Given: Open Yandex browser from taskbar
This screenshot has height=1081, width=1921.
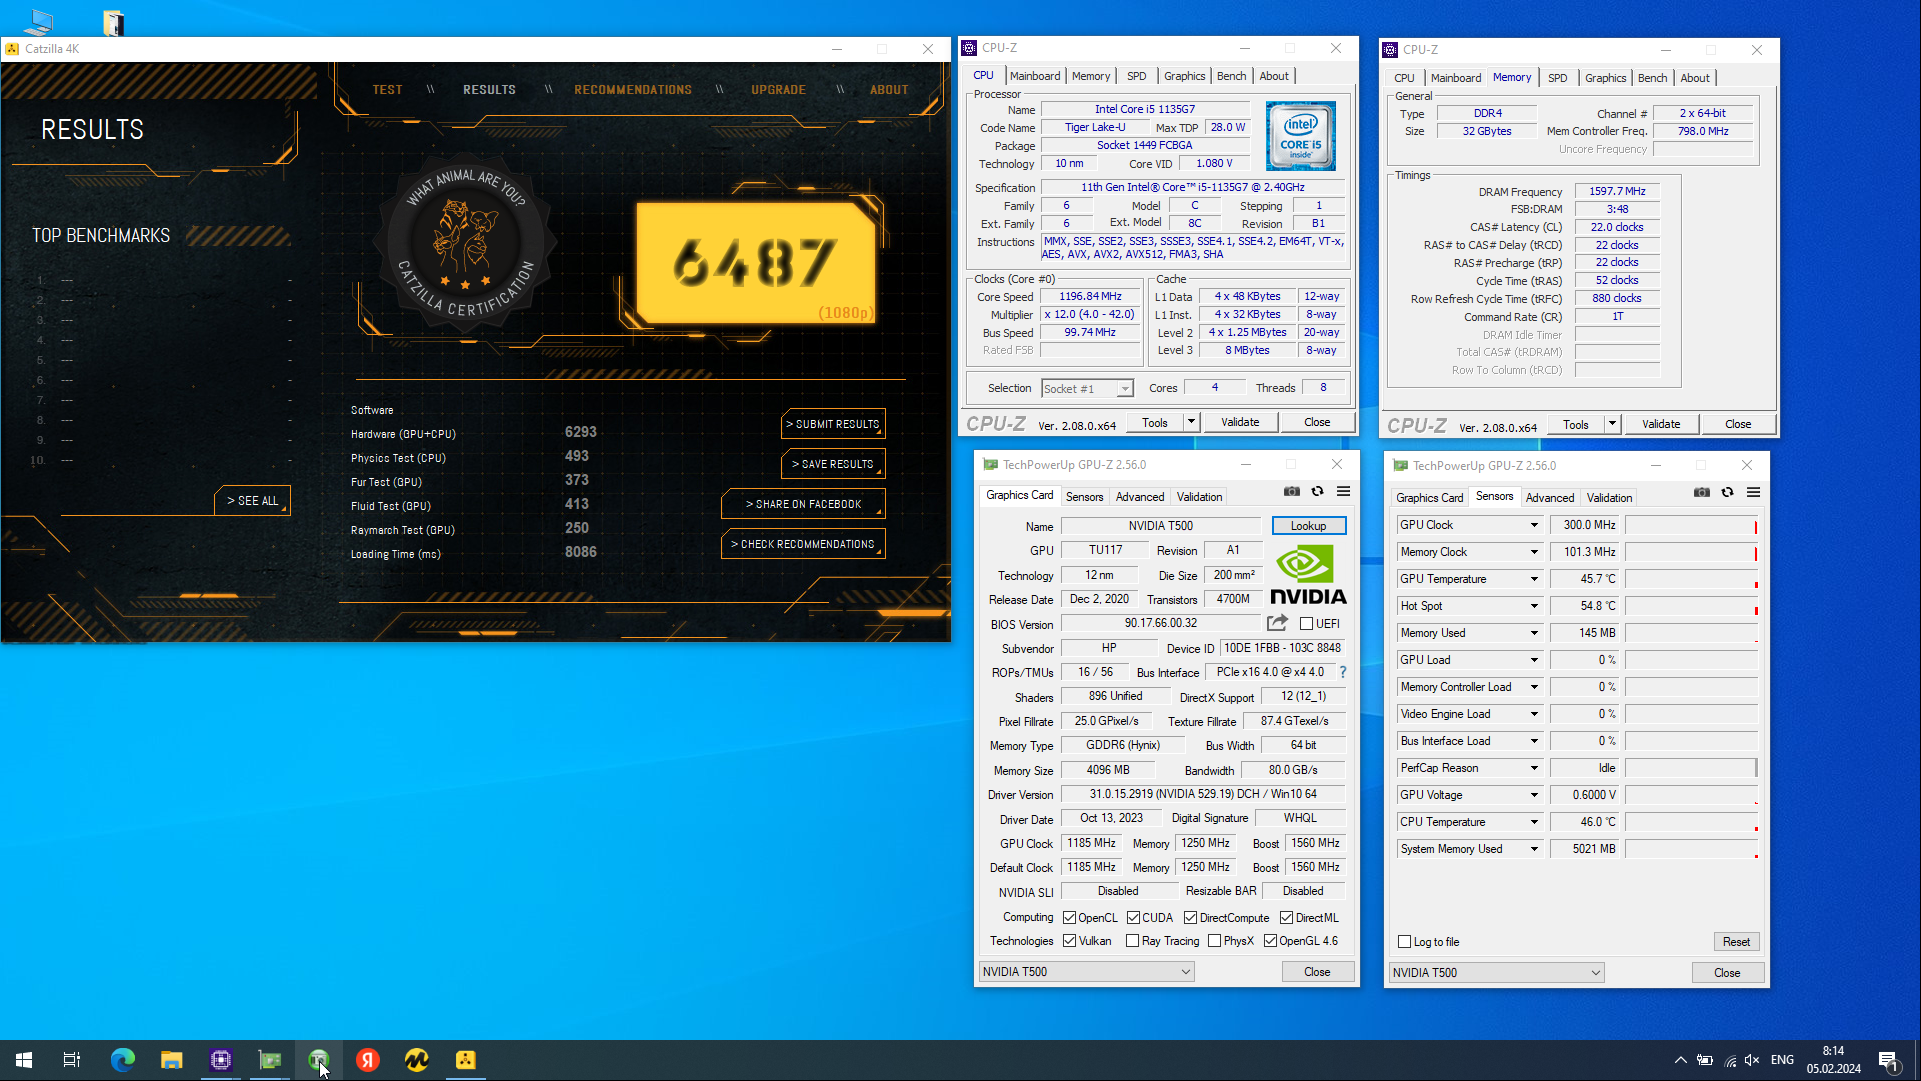Looking at the screenshot, I should click(368, 1060).
